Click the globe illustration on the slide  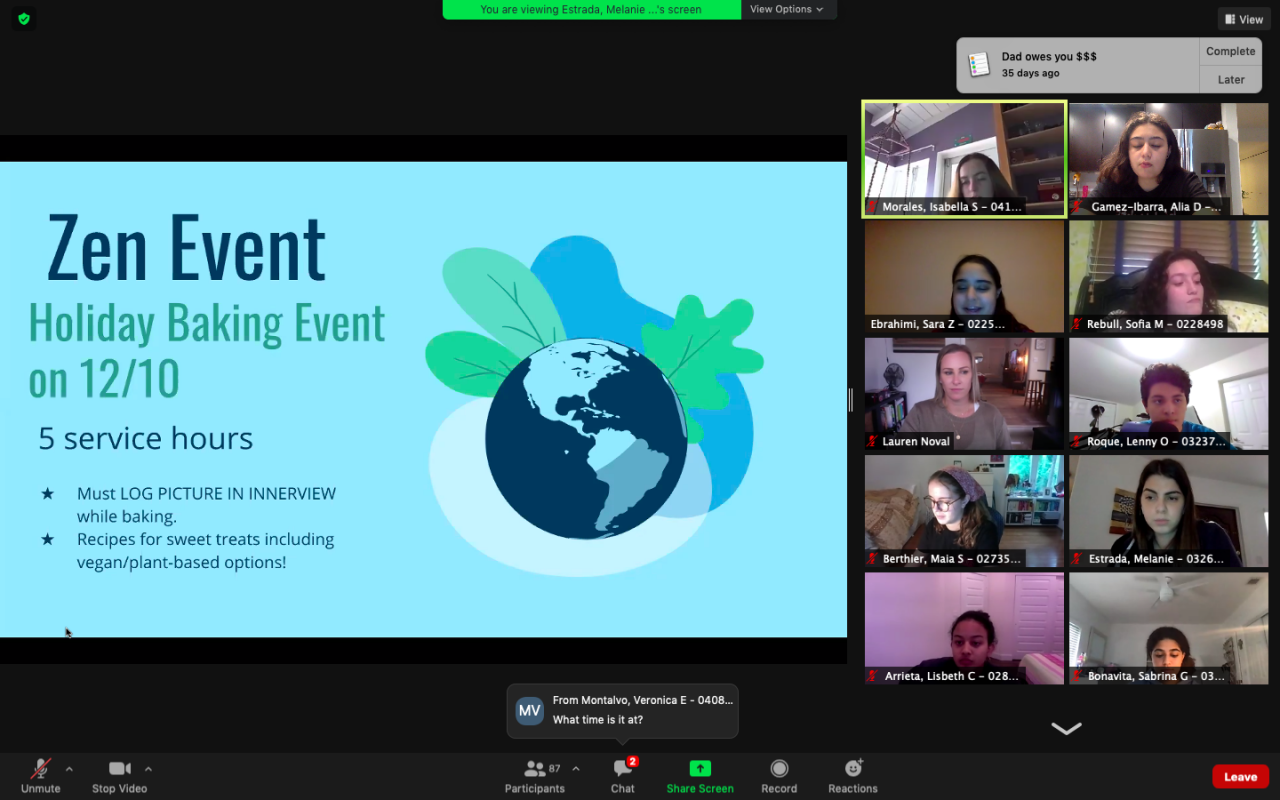586,438
